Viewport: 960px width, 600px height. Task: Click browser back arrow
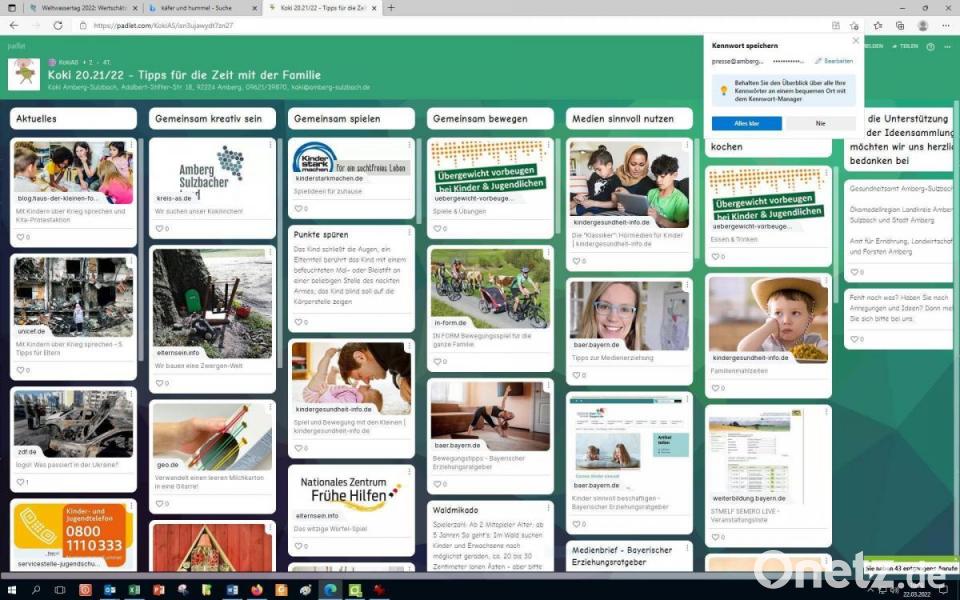pos(14,25)
